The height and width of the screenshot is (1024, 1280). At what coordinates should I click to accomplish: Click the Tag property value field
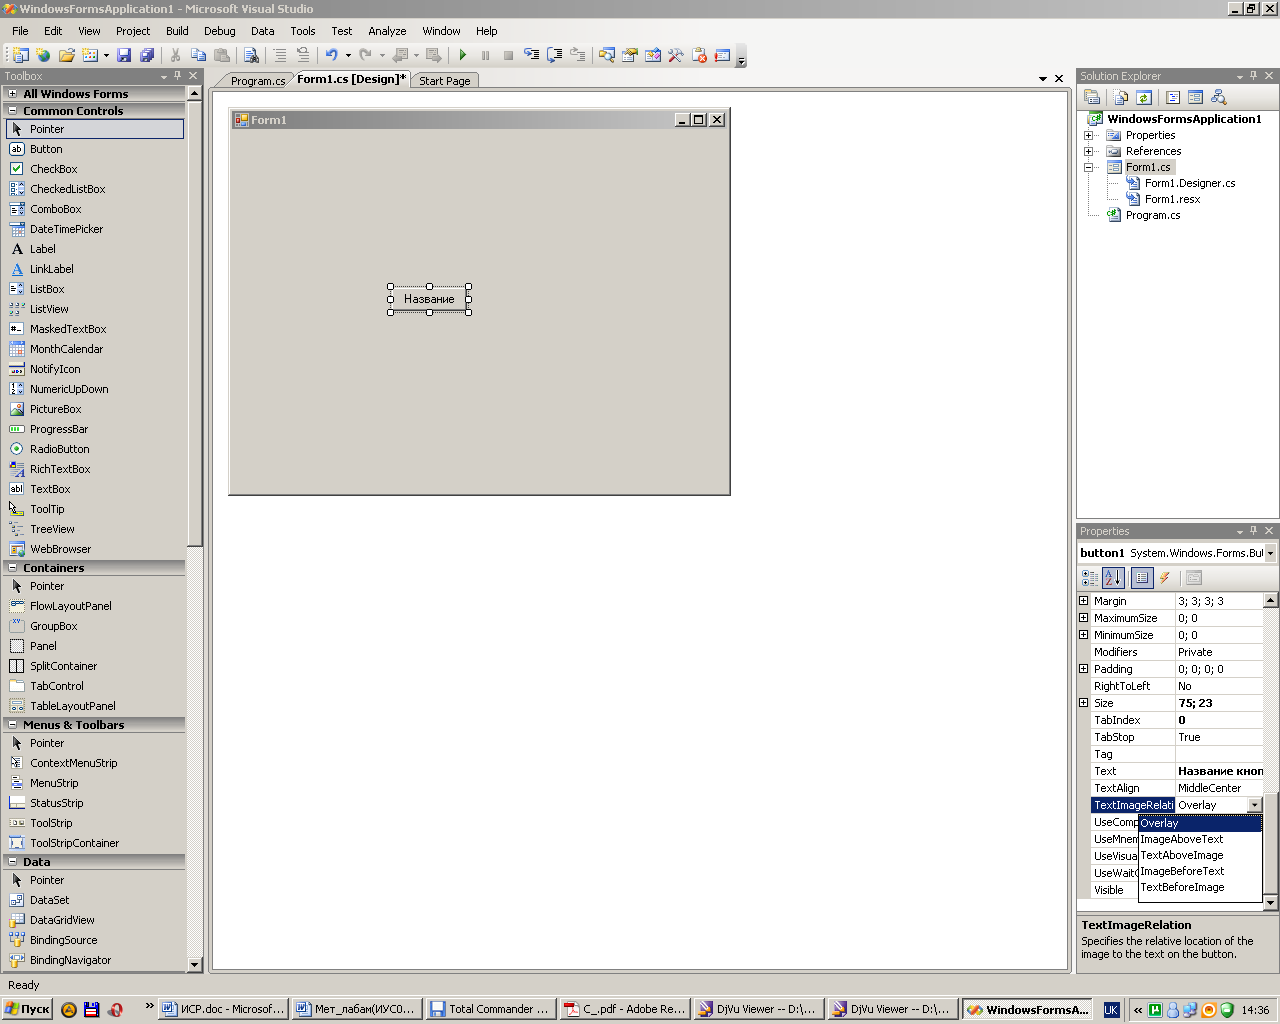click(1219, 754)
